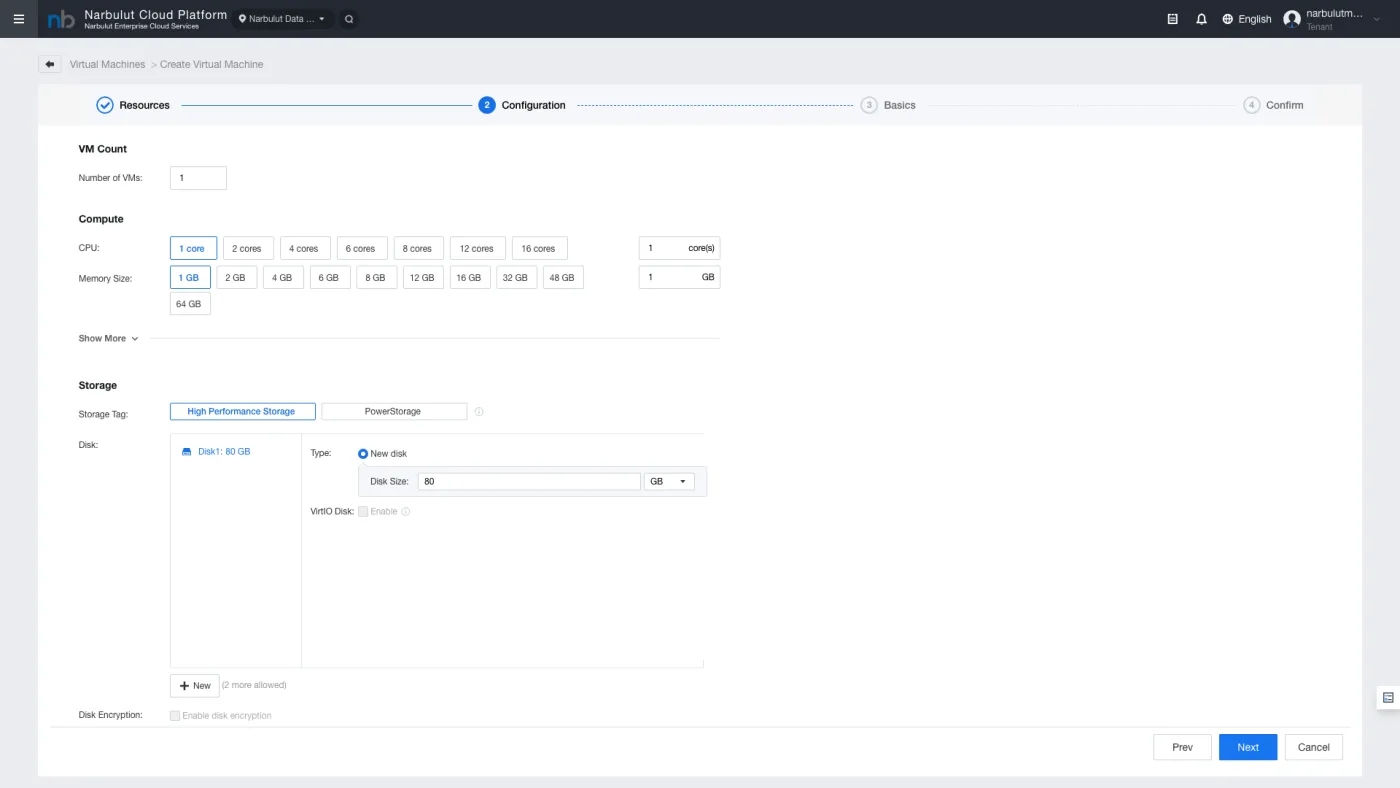This screenshot has height=788, width=1400.
Task: Click the Number of VMs field
Action: [x=198, y=178]
